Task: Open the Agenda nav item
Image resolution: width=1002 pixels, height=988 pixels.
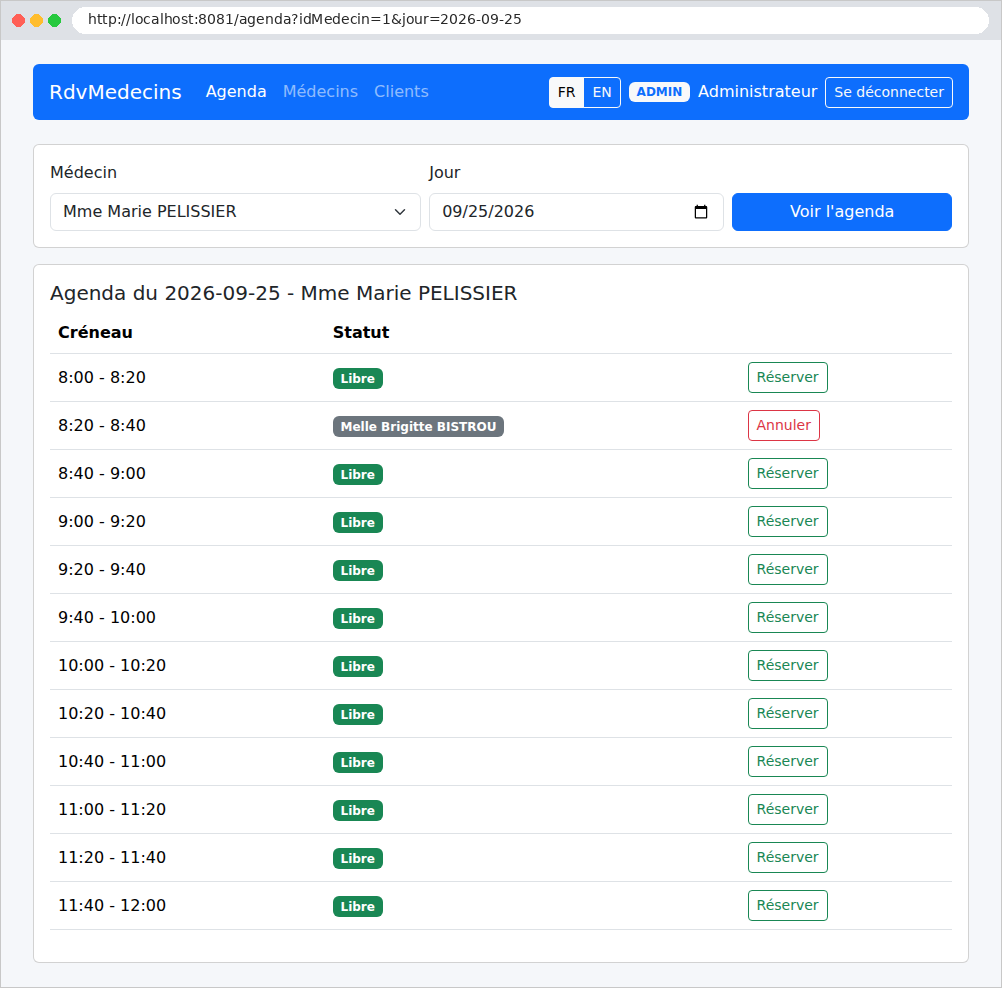Action: click(236, 91)
